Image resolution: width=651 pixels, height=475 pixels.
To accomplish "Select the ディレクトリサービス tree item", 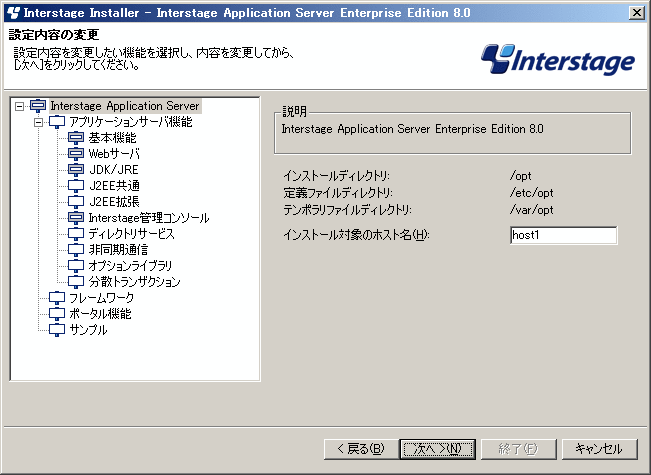I will pos(131,234).
